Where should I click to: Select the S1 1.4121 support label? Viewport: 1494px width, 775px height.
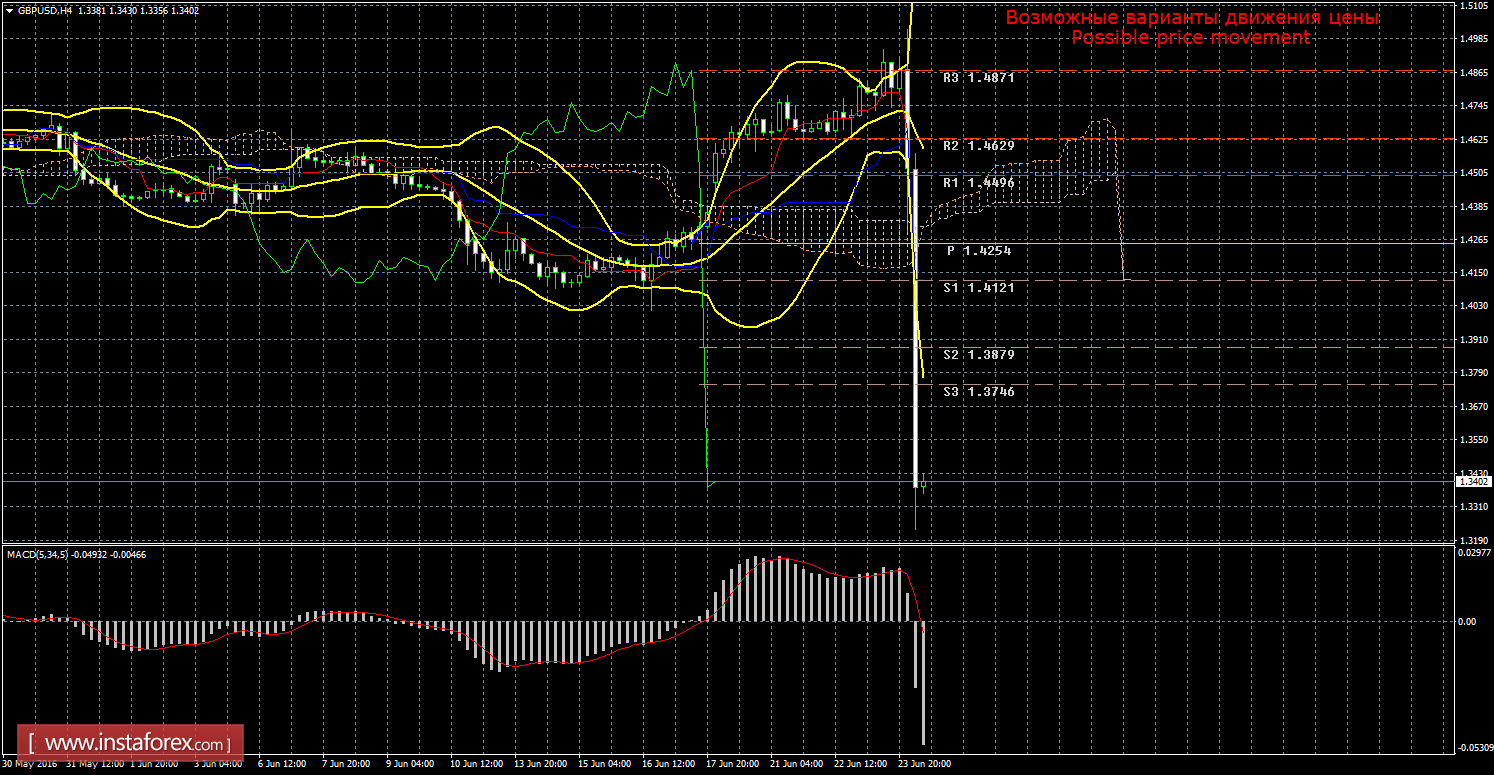[x=979, y=288]
